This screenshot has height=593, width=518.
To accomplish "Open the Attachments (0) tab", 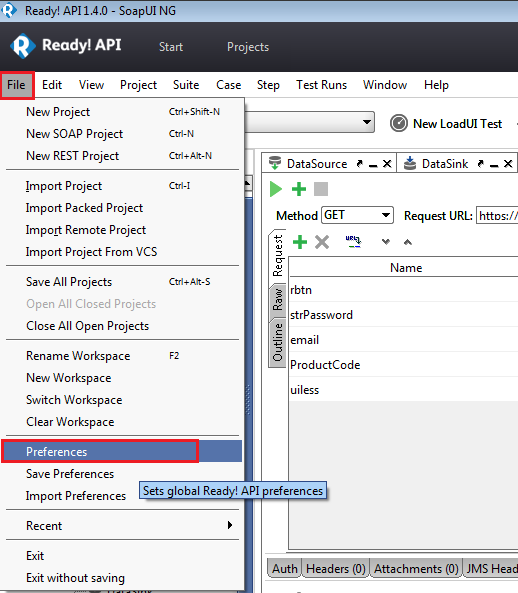I will pos(416,568).
